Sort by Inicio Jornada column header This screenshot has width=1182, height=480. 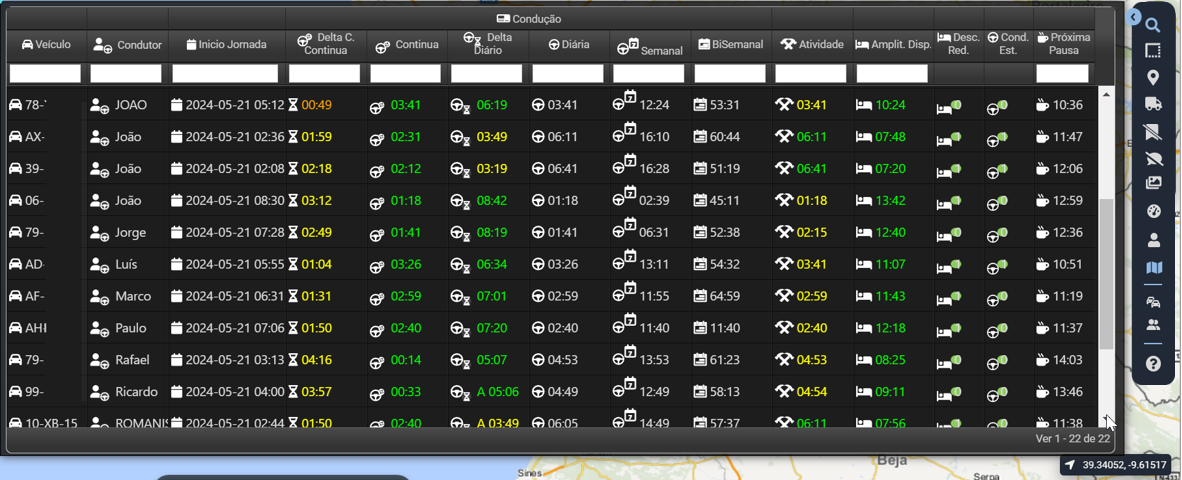pyautogui.click(x=226, y=45)
